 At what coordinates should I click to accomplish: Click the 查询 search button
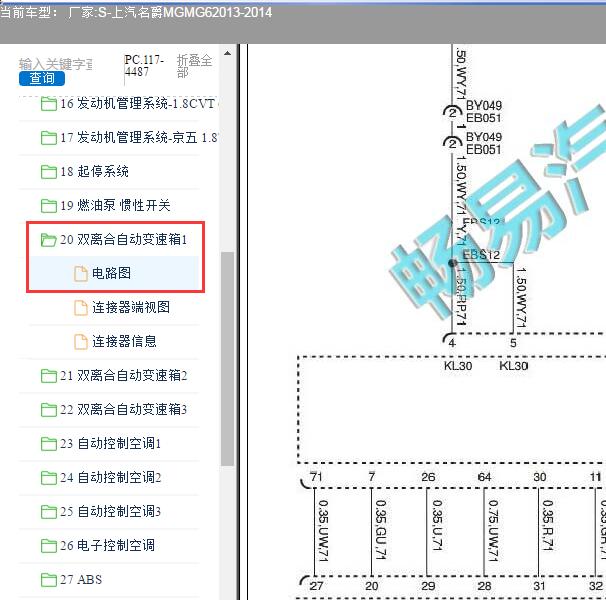(42, 78)
